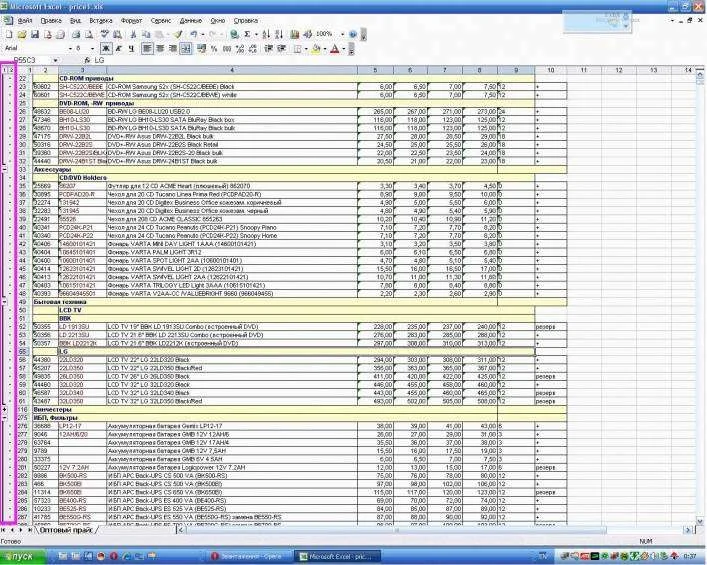
Task: Select the Оптовый прайс sheet tab
Action: click(x=66, y=530)
